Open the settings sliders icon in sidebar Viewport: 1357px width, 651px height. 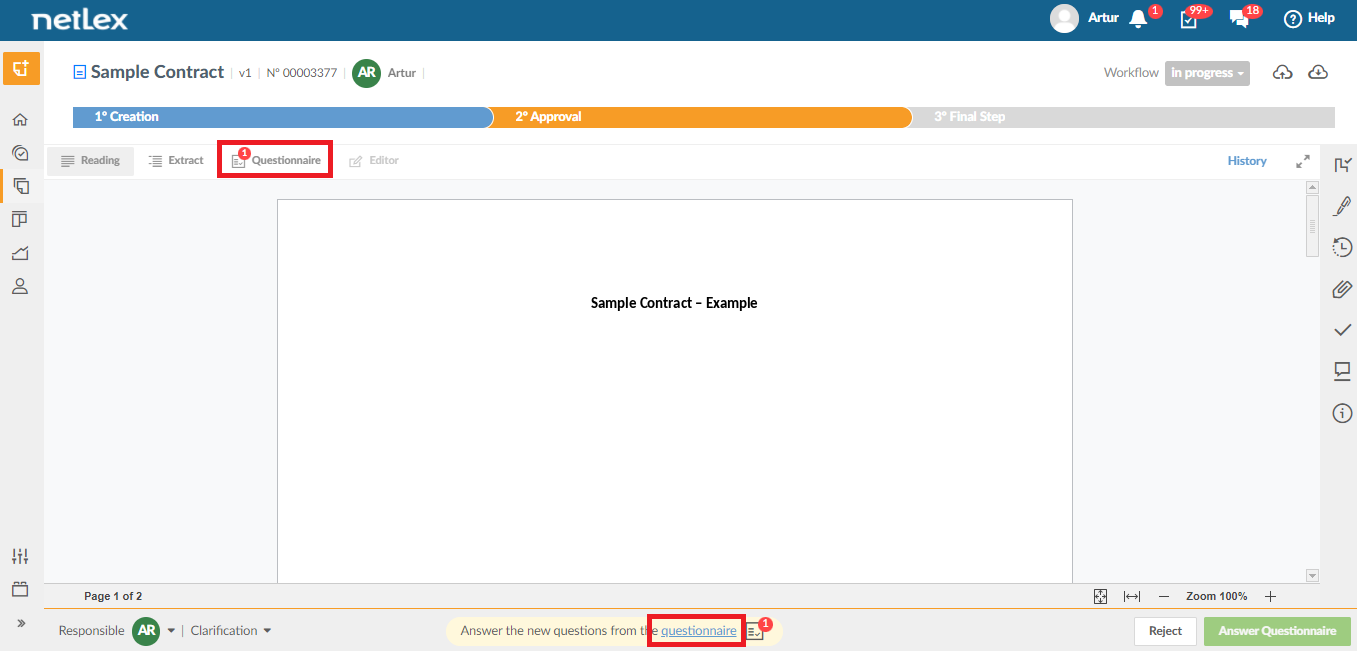coord(20,556)
